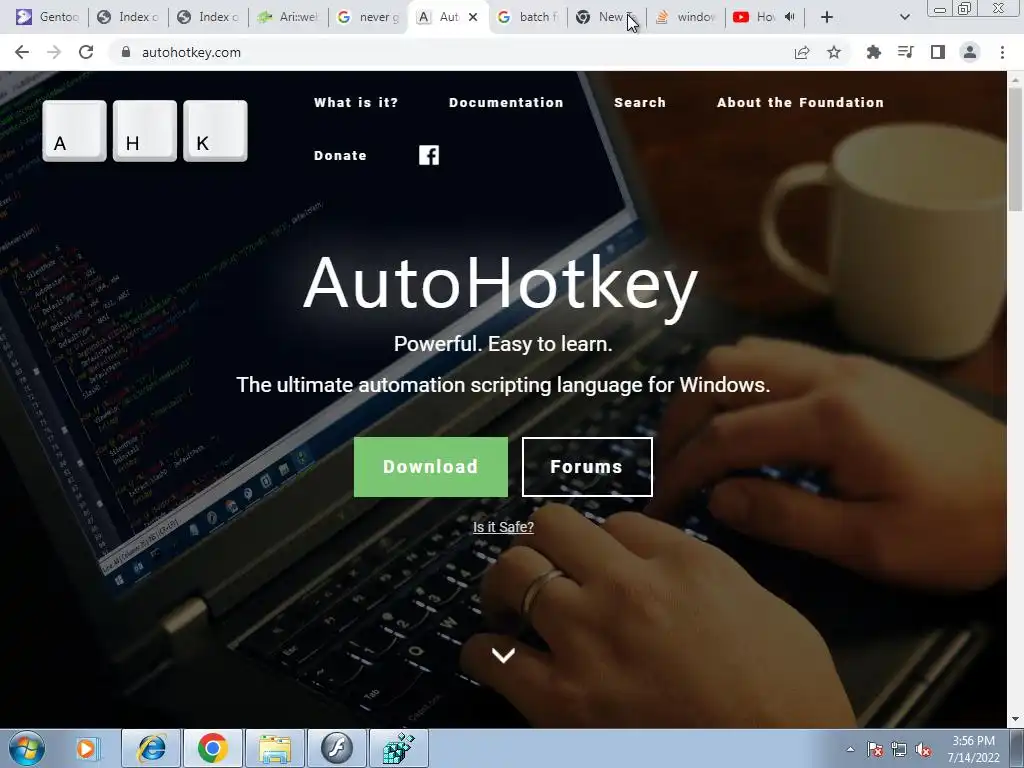Open the Donate nav link
Viewport: 1024px width, 768px height.
pyautogui.click(x=340, y=155)
